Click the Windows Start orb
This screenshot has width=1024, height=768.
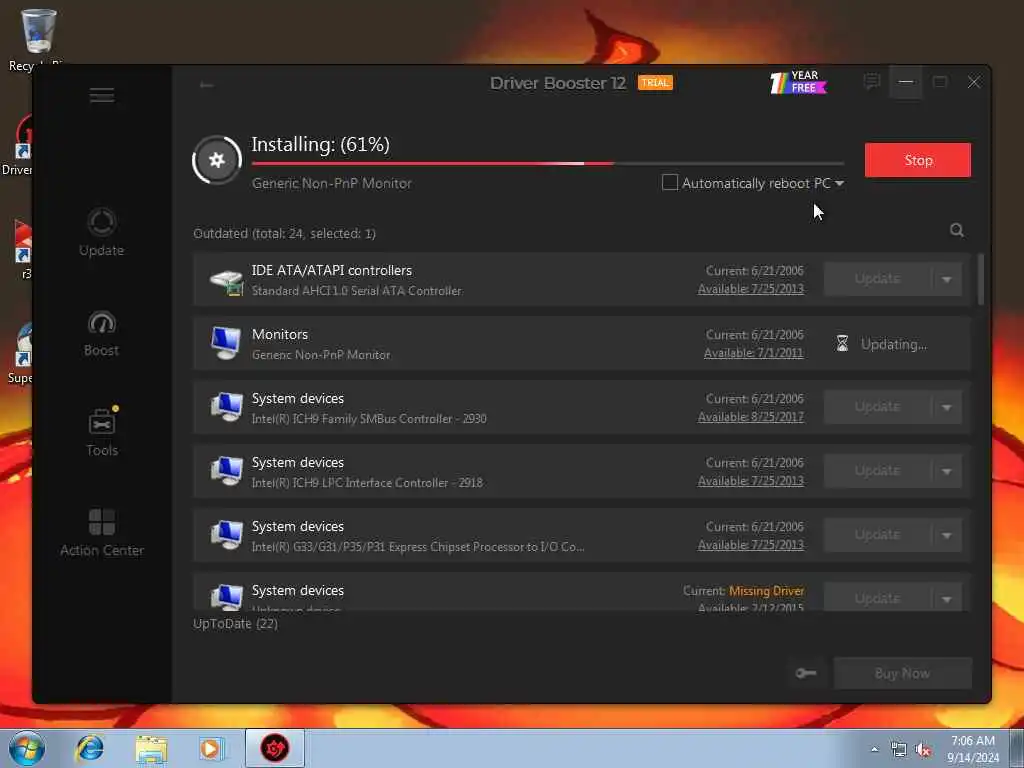tap(27, 748)
